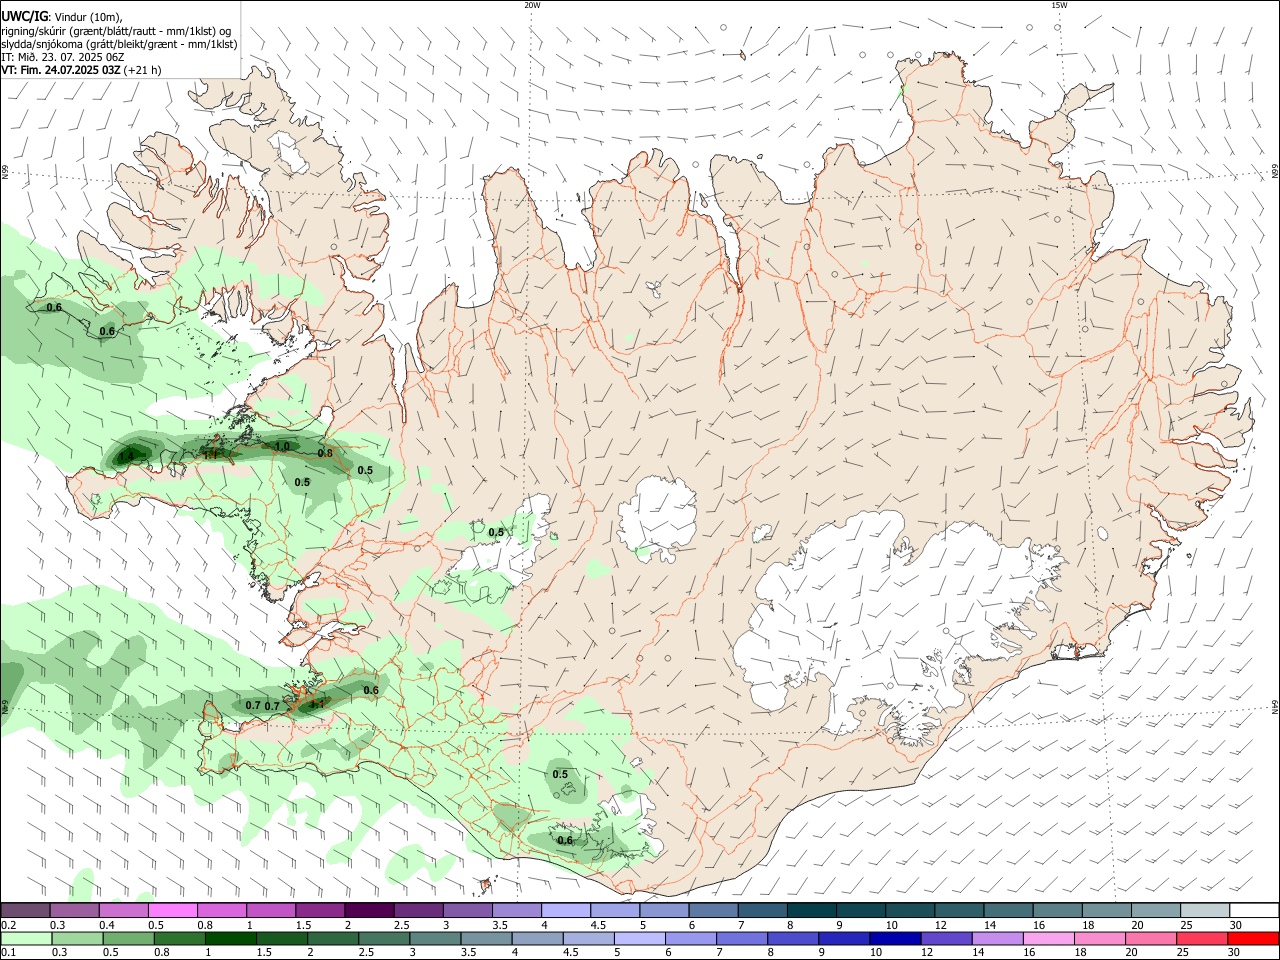1280x960 pixels.
Task: Click the 20W longitude label
Action: 532,5
